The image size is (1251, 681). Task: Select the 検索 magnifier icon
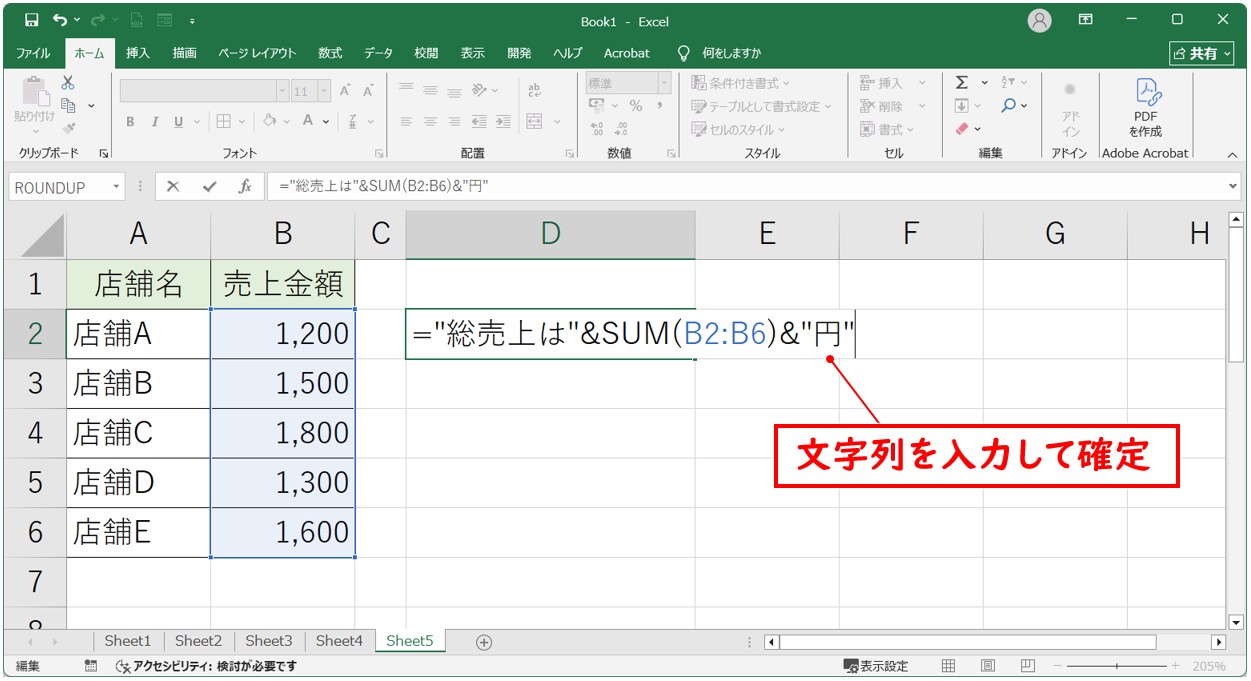[x=1009, y=105]
